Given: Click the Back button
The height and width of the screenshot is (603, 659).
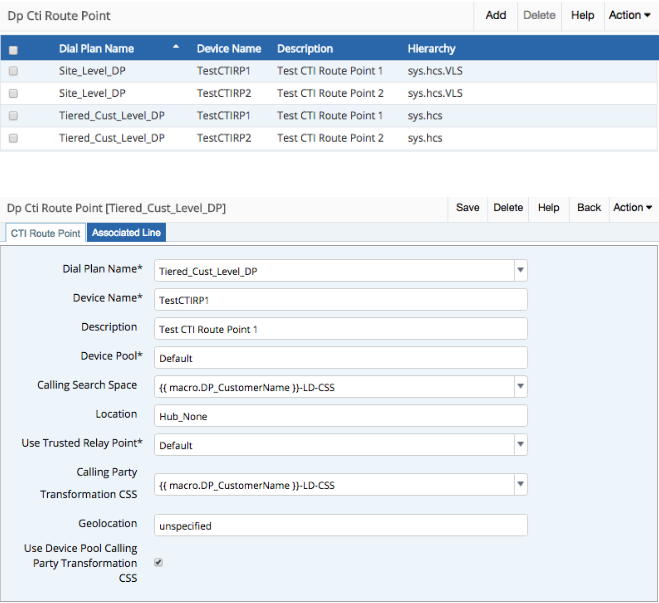Looking at the screenshot, I should coord(589,208).
